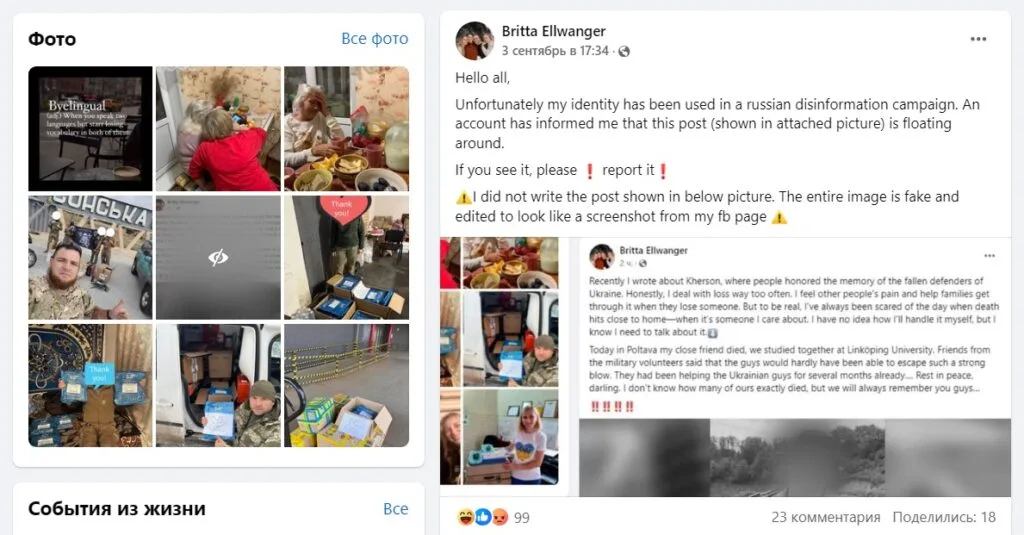Open 'Все' link beside События из жизни
The image size is (1024, 535).
(396, 509)
